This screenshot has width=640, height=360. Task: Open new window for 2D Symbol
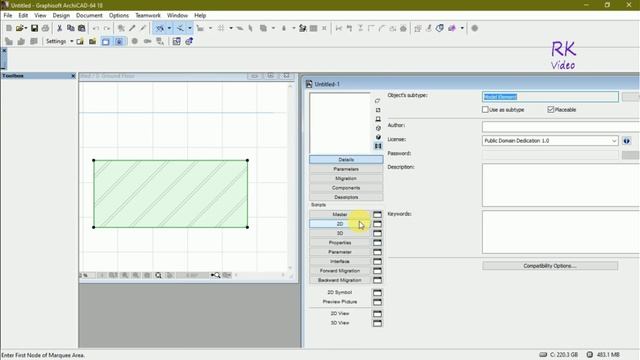(377, 293)
